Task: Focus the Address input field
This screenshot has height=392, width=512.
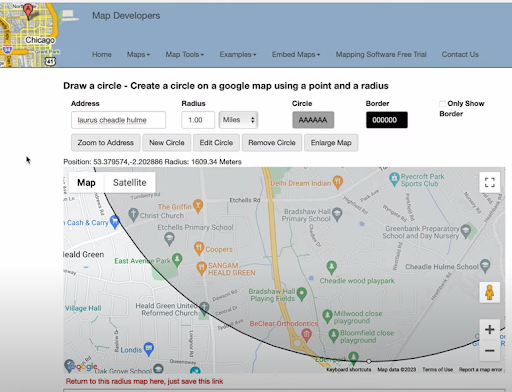Action: click(x=118, y=120)
